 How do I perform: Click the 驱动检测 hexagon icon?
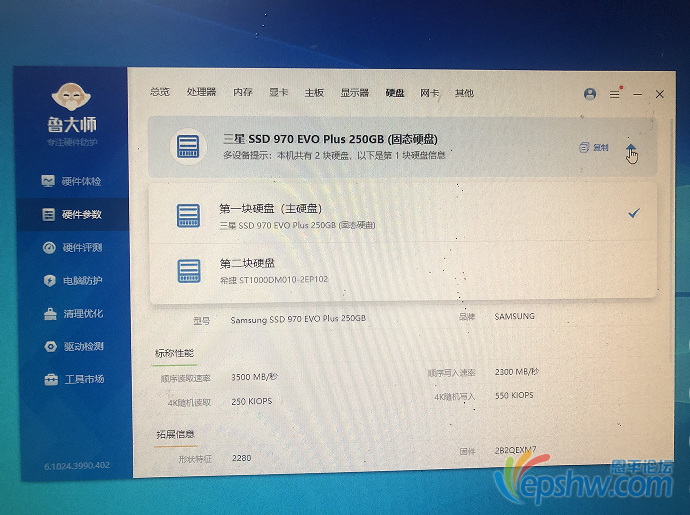(x=51, y=346)
